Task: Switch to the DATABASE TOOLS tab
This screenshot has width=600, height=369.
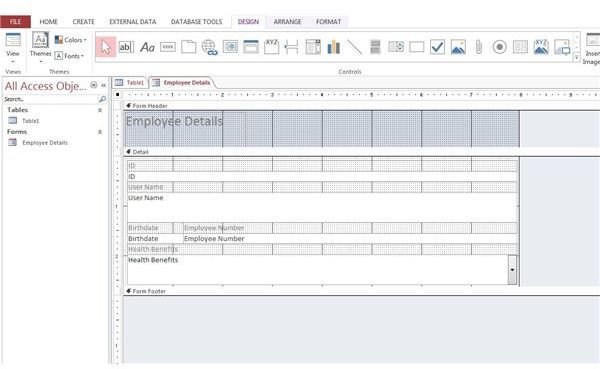Action: 196,22
